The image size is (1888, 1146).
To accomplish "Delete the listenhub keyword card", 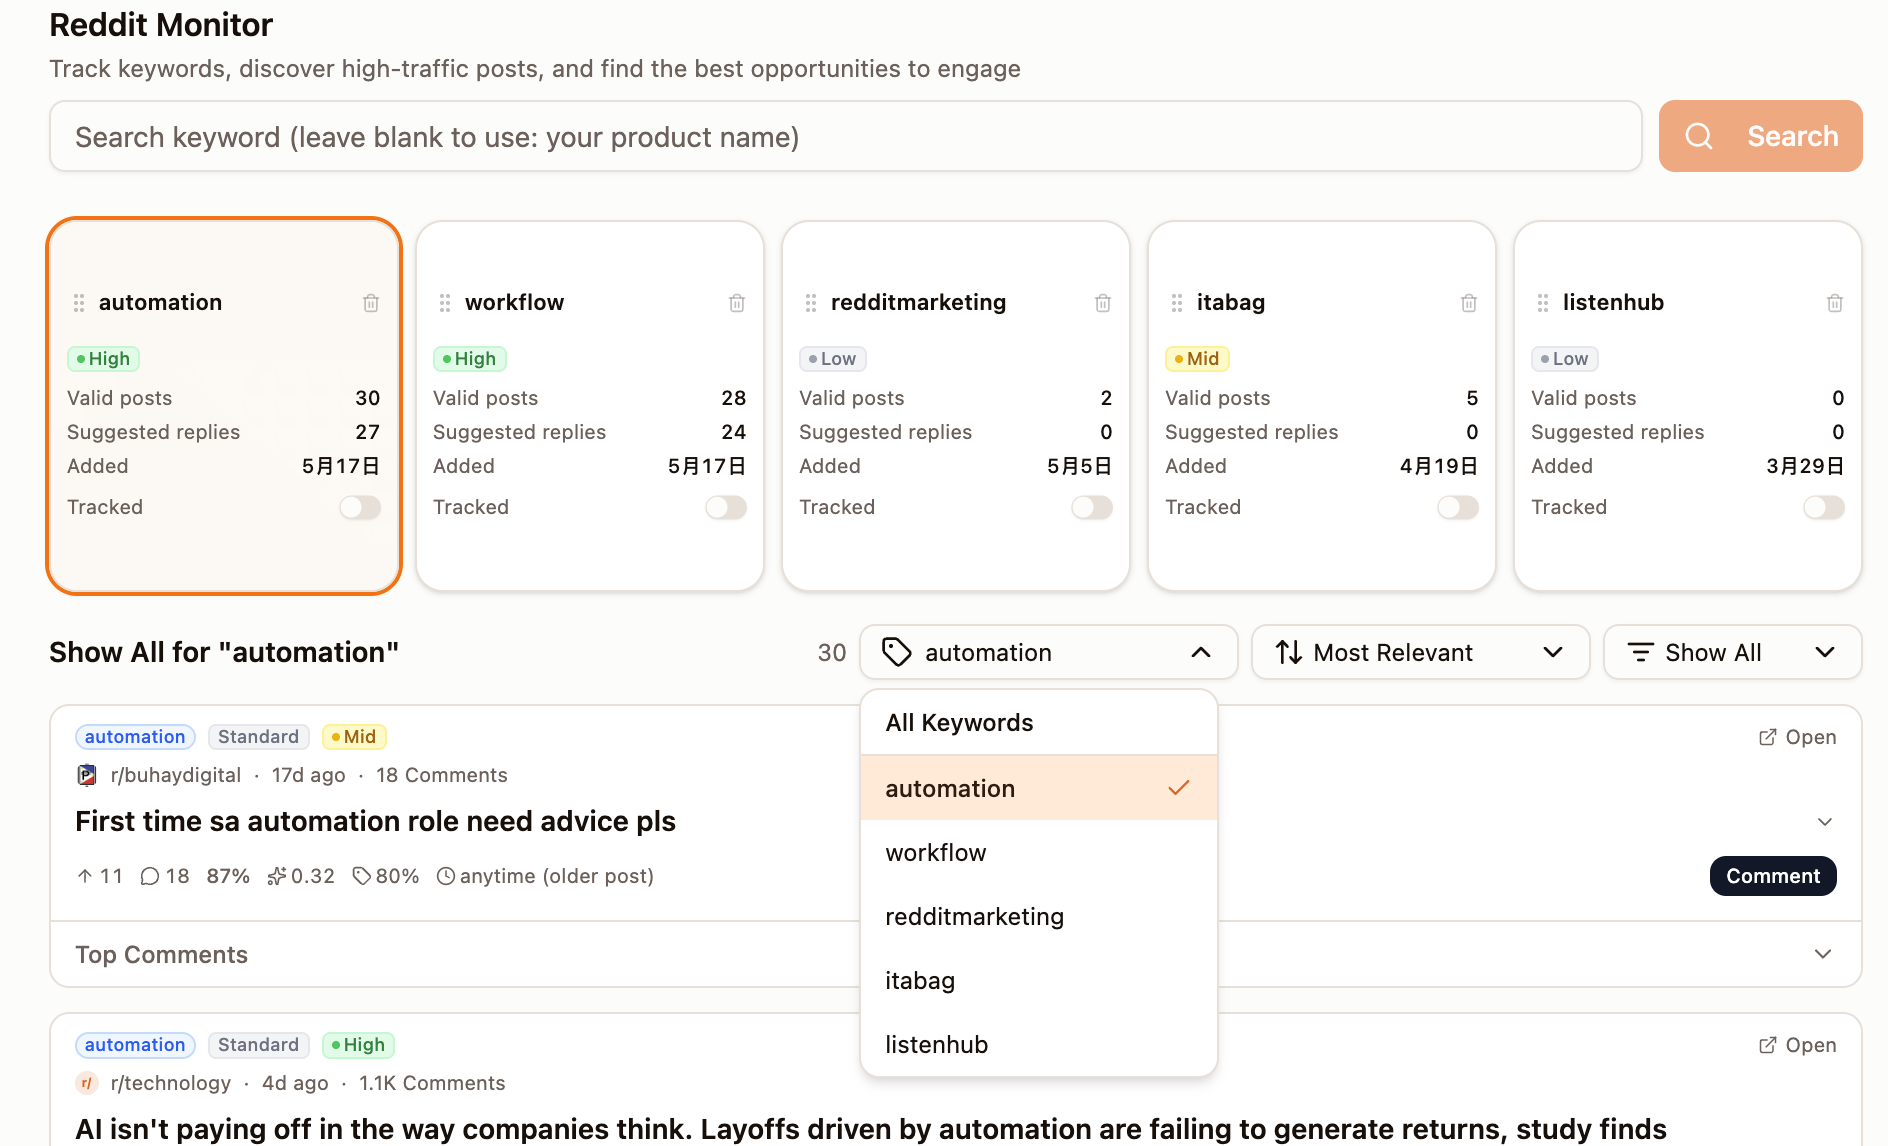I will pos(1835,303).
